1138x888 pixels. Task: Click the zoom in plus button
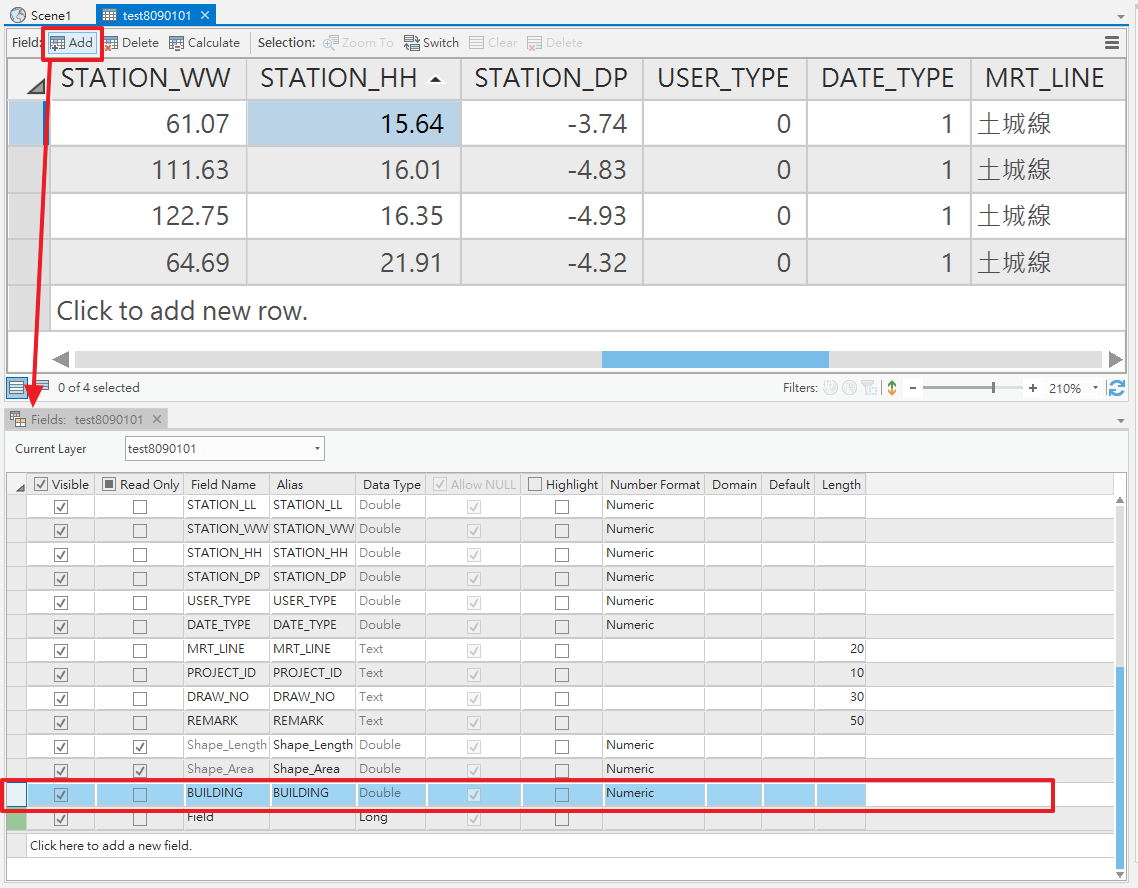coord(1032,388)
